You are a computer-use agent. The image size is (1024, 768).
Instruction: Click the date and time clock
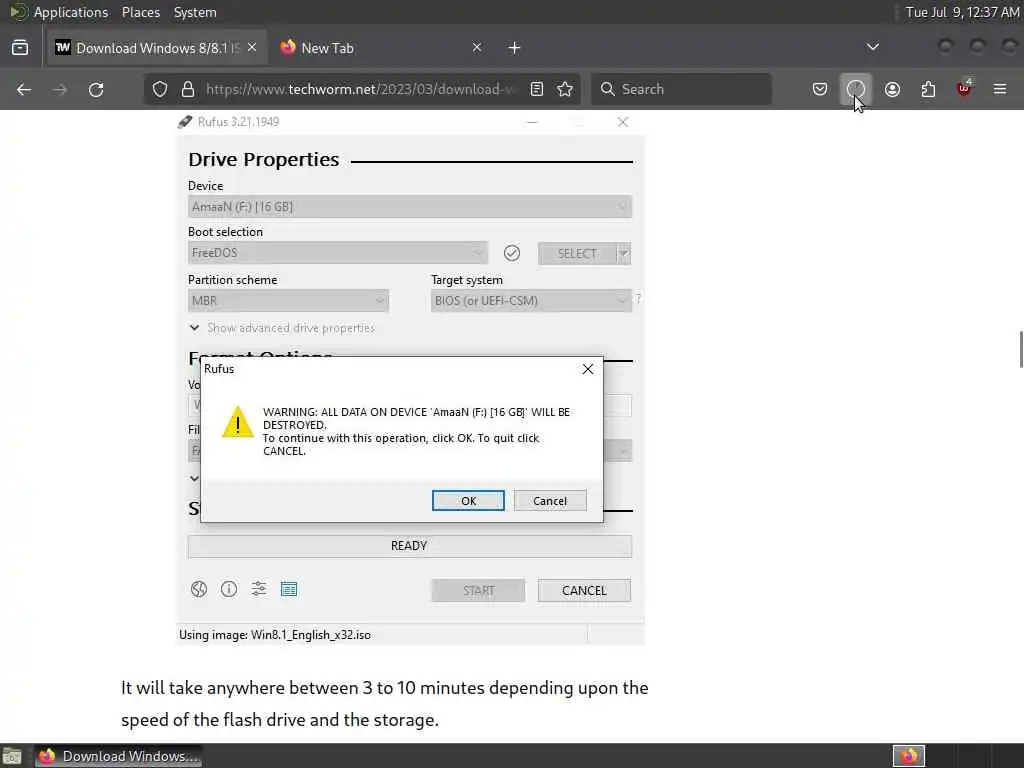[962, 12]
